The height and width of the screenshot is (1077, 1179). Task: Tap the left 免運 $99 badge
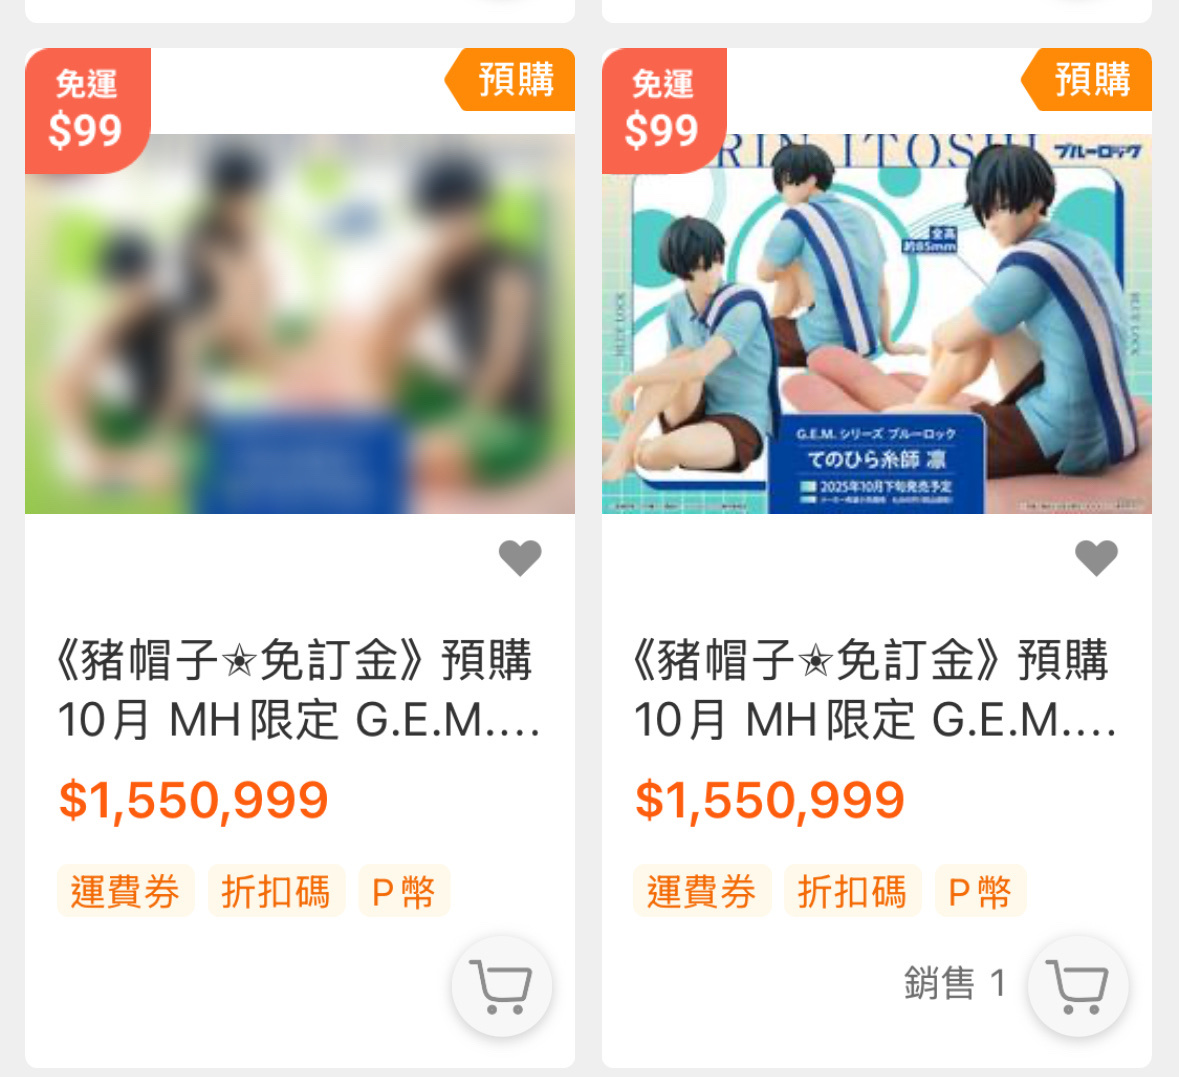87,111
